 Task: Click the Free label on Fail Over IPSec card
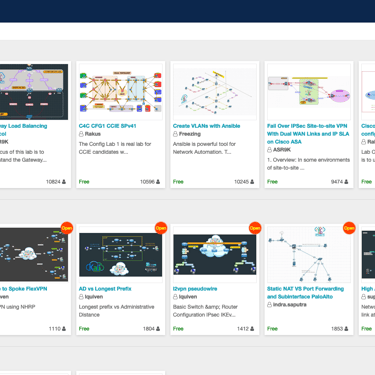point(272,182)
